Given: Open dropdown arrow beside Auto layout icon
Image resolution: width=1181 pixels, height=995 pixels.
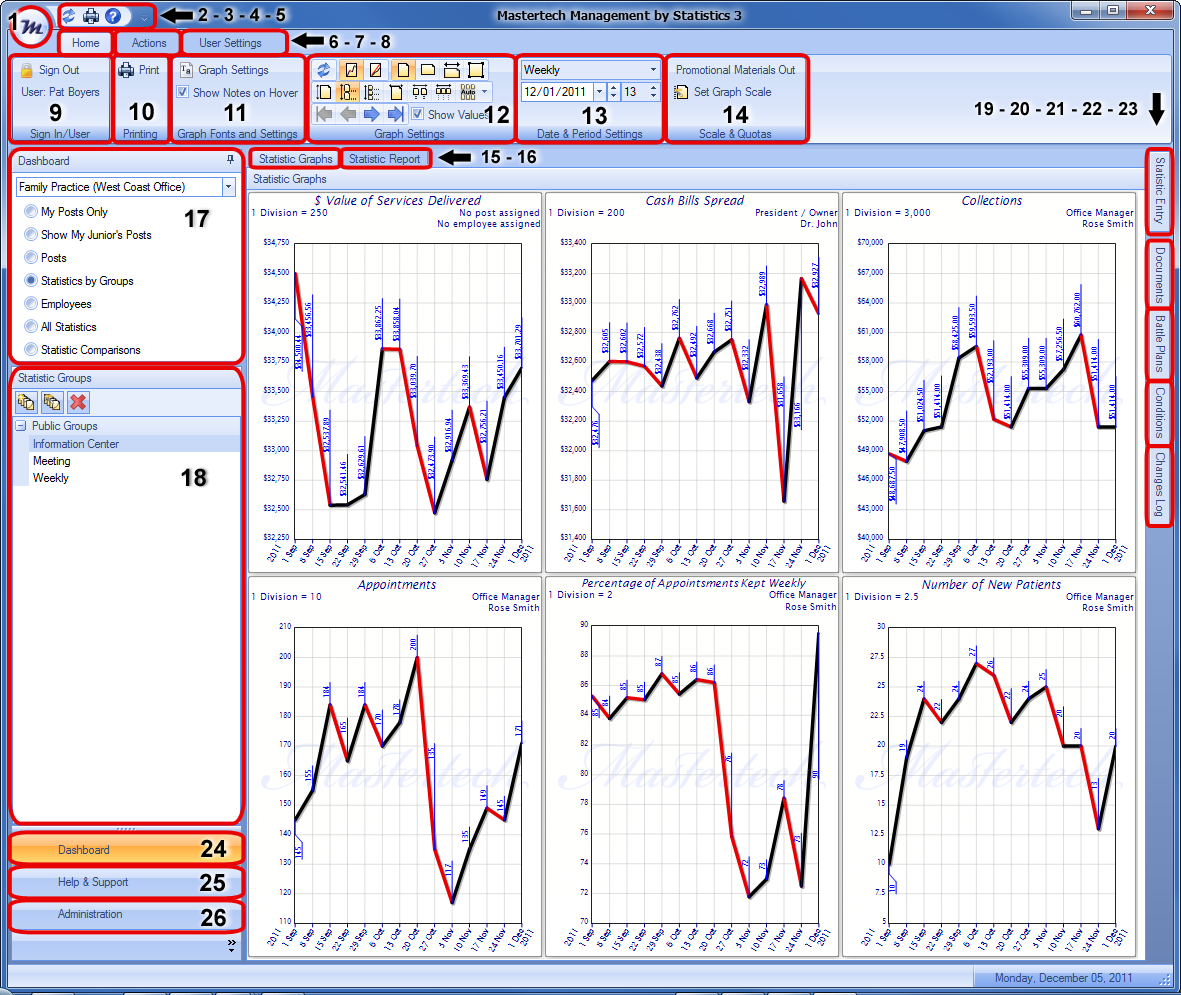Looking at the screenshot, I should (484, 92).
